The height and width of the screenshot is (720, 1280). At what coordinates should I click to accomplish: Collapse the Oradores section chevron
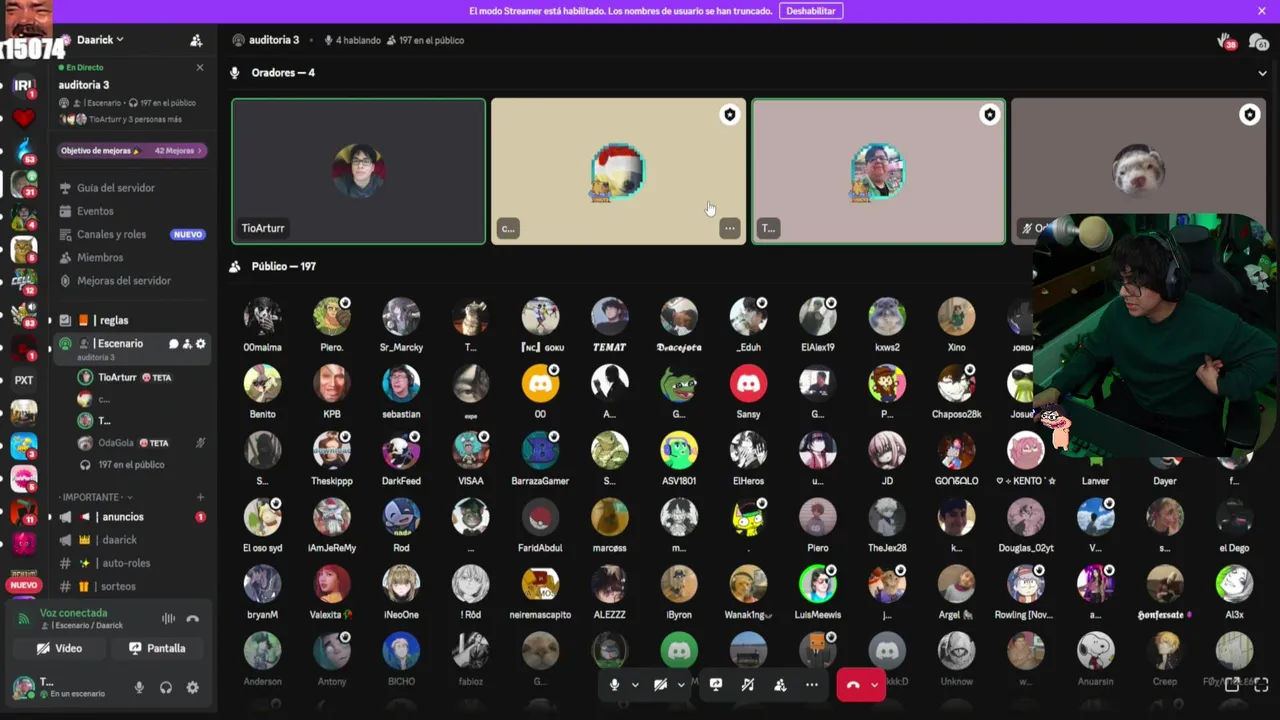[x=1262, y=73]
